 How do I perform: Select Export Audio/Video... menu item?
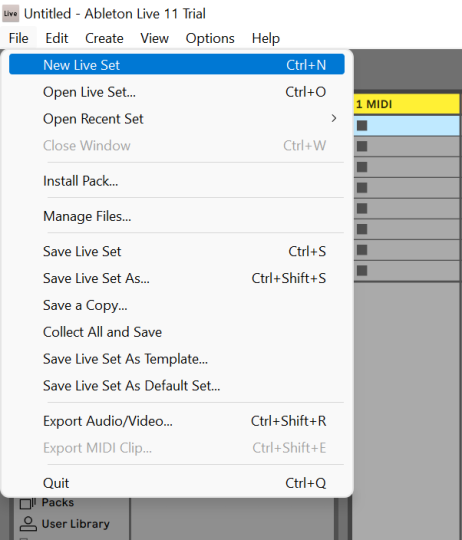(177, 421)
